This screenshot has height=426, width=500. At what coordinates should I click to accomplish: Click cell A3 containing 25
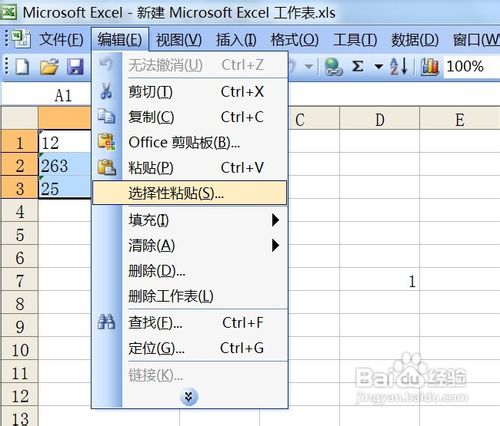(65, 188)
